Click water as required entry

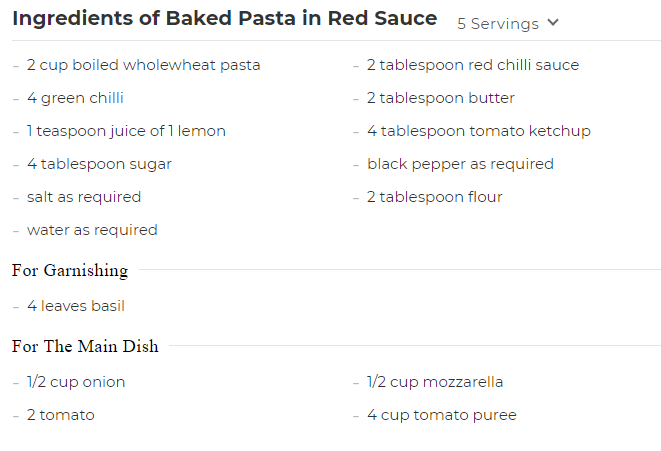(x=92, y=230)
